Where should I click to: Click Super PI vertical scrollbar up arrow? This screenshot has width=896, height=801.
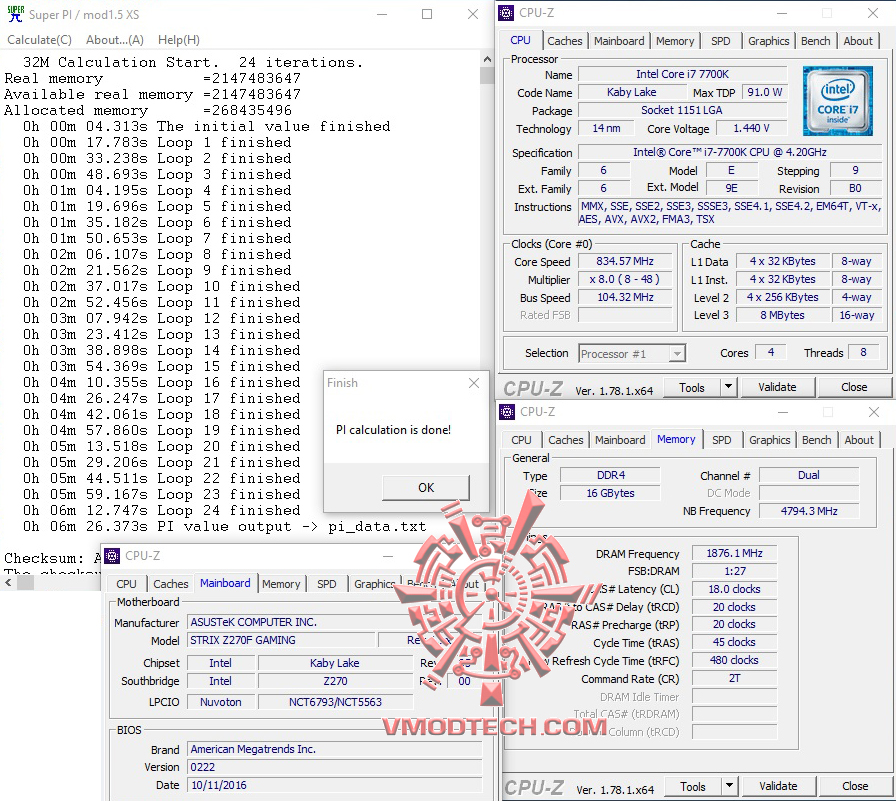[x=487, y=59]
